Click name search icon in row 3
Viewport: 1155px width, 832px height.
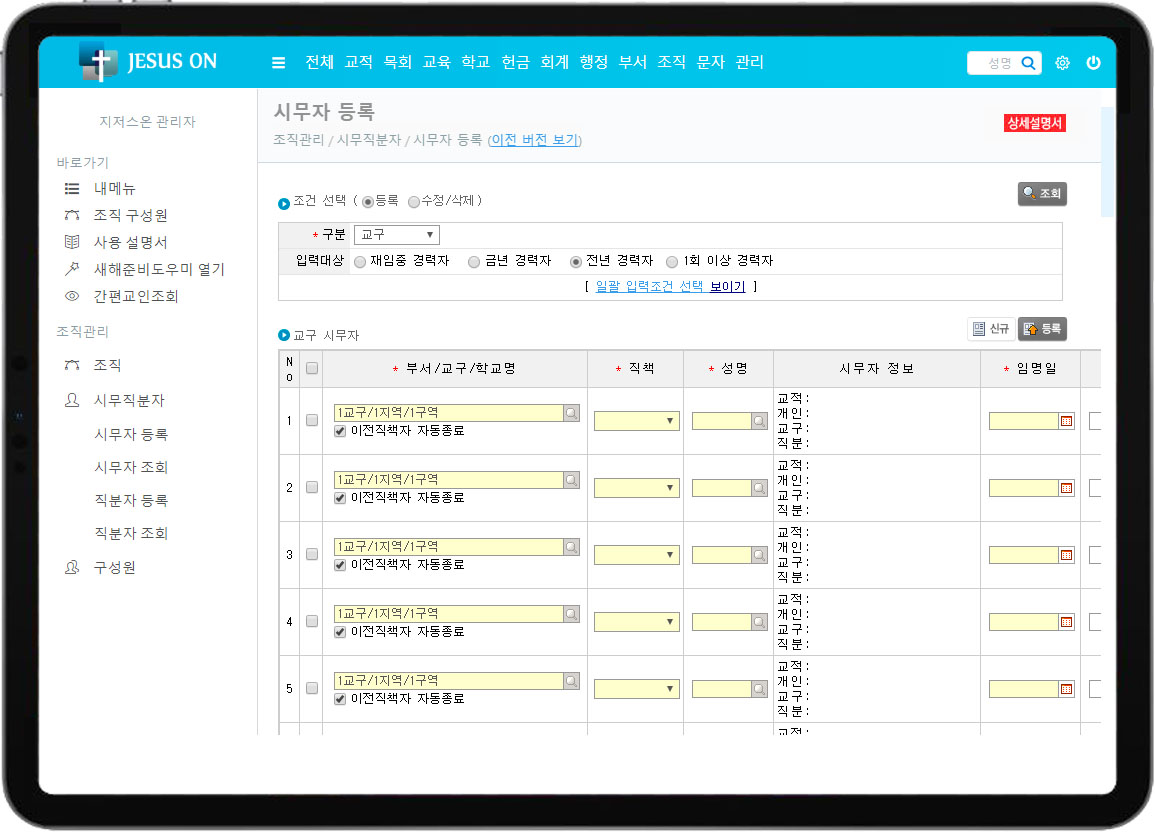[x=759, y=555]
